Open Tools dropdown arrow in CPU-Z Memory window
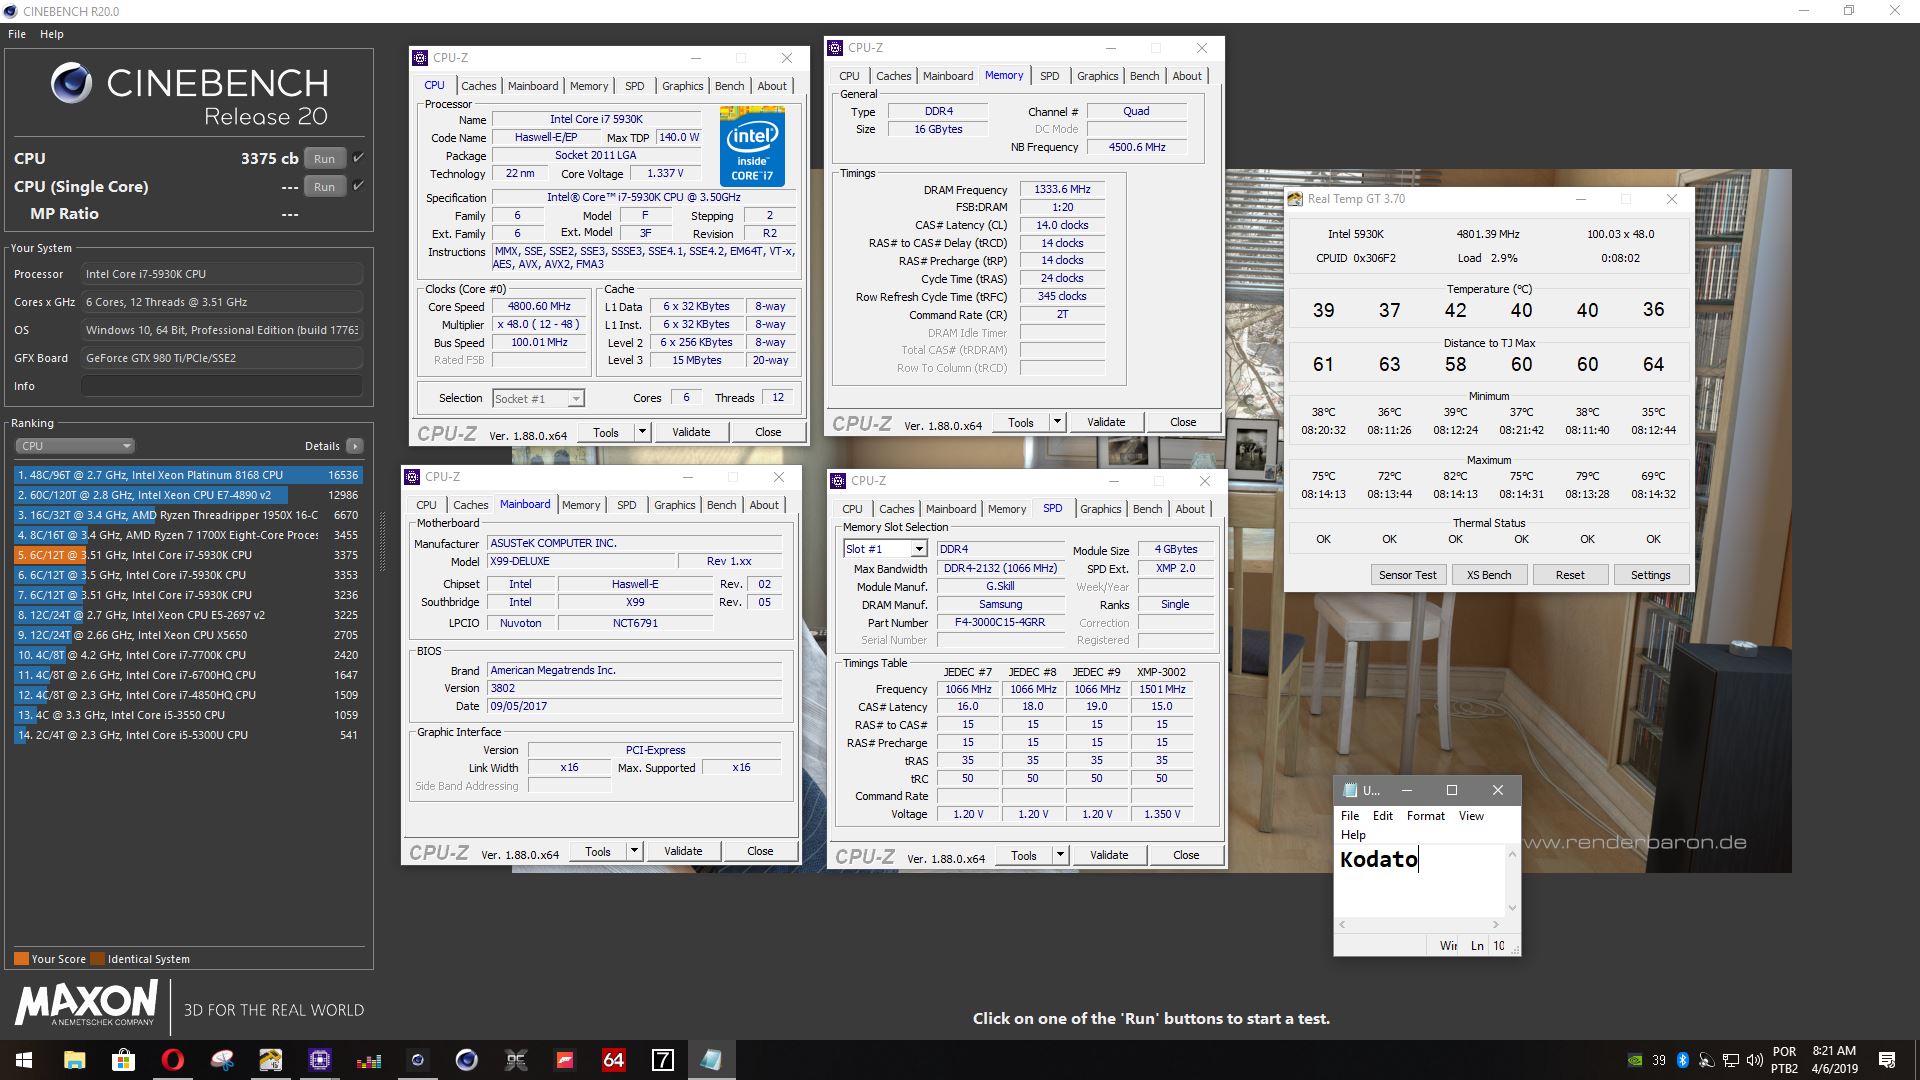This screenshot has height=1080, width=1920. [1057, 422]
